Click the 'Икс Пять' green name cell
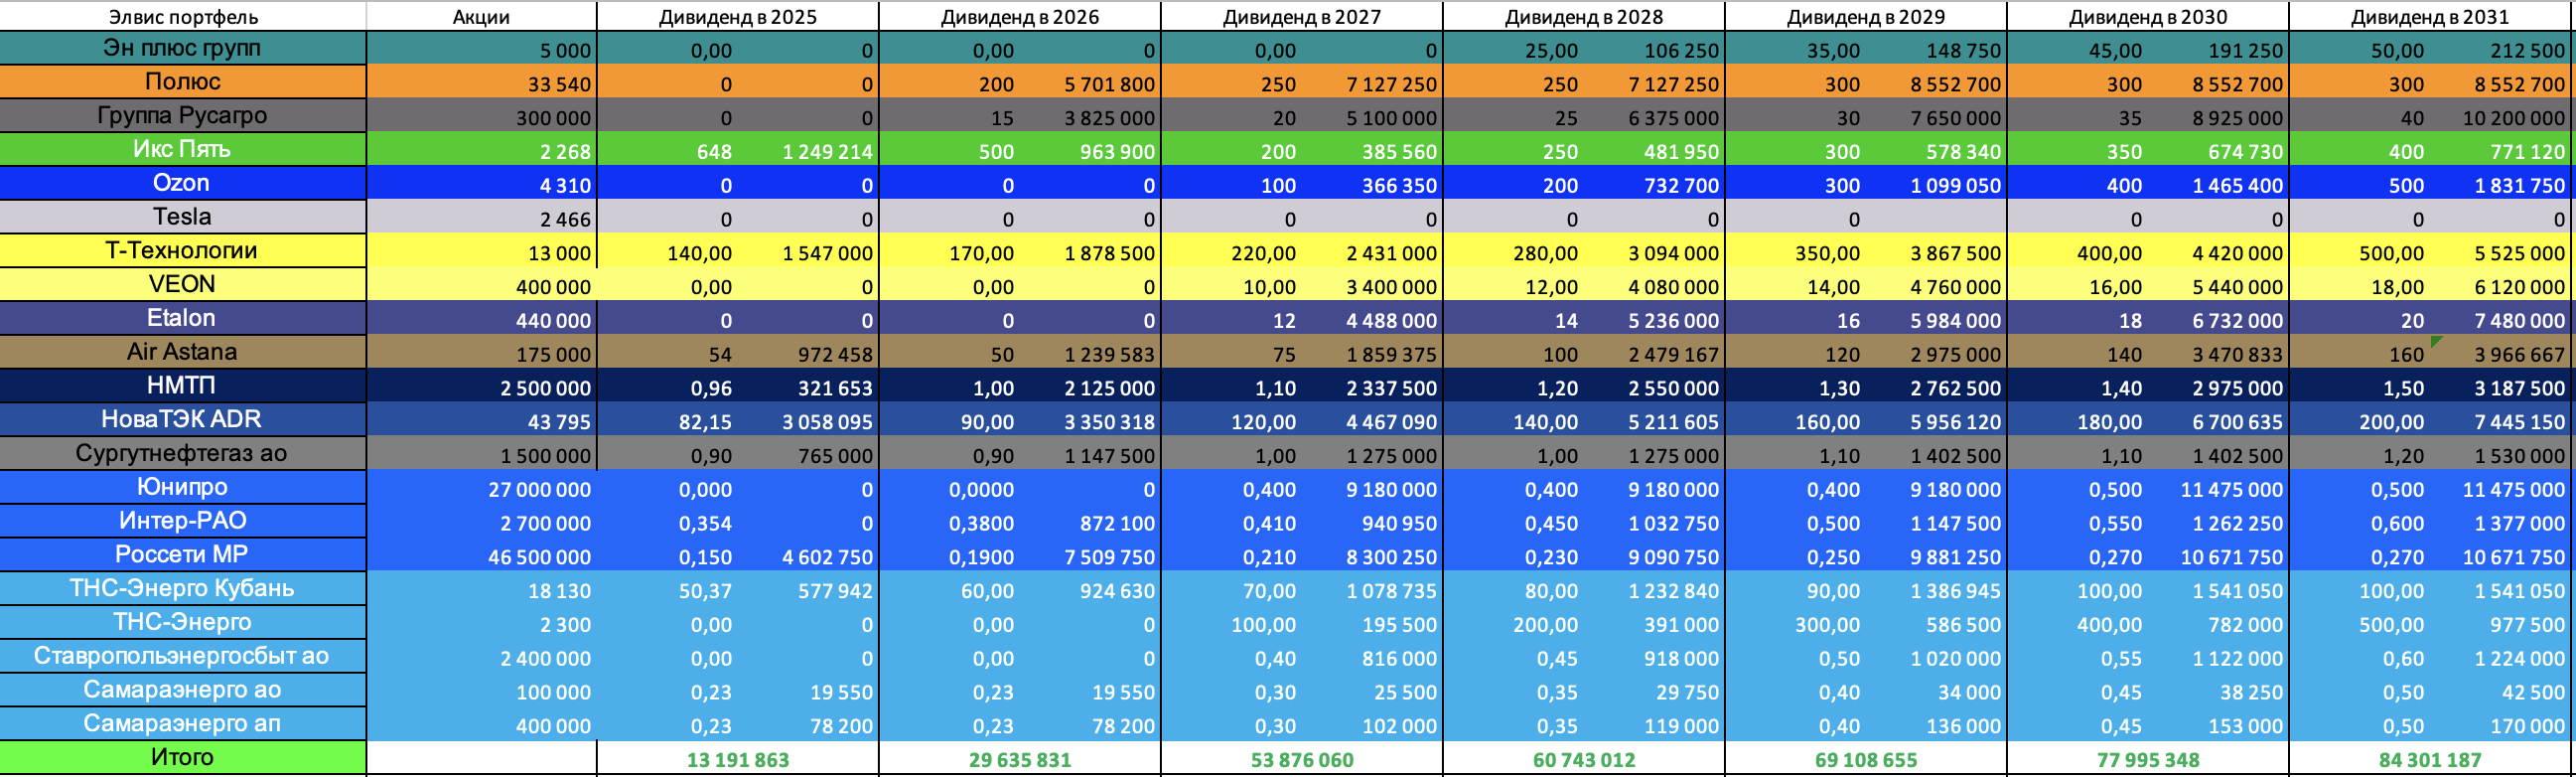Screen dimensions: 2576x777 tap(182, 149)
